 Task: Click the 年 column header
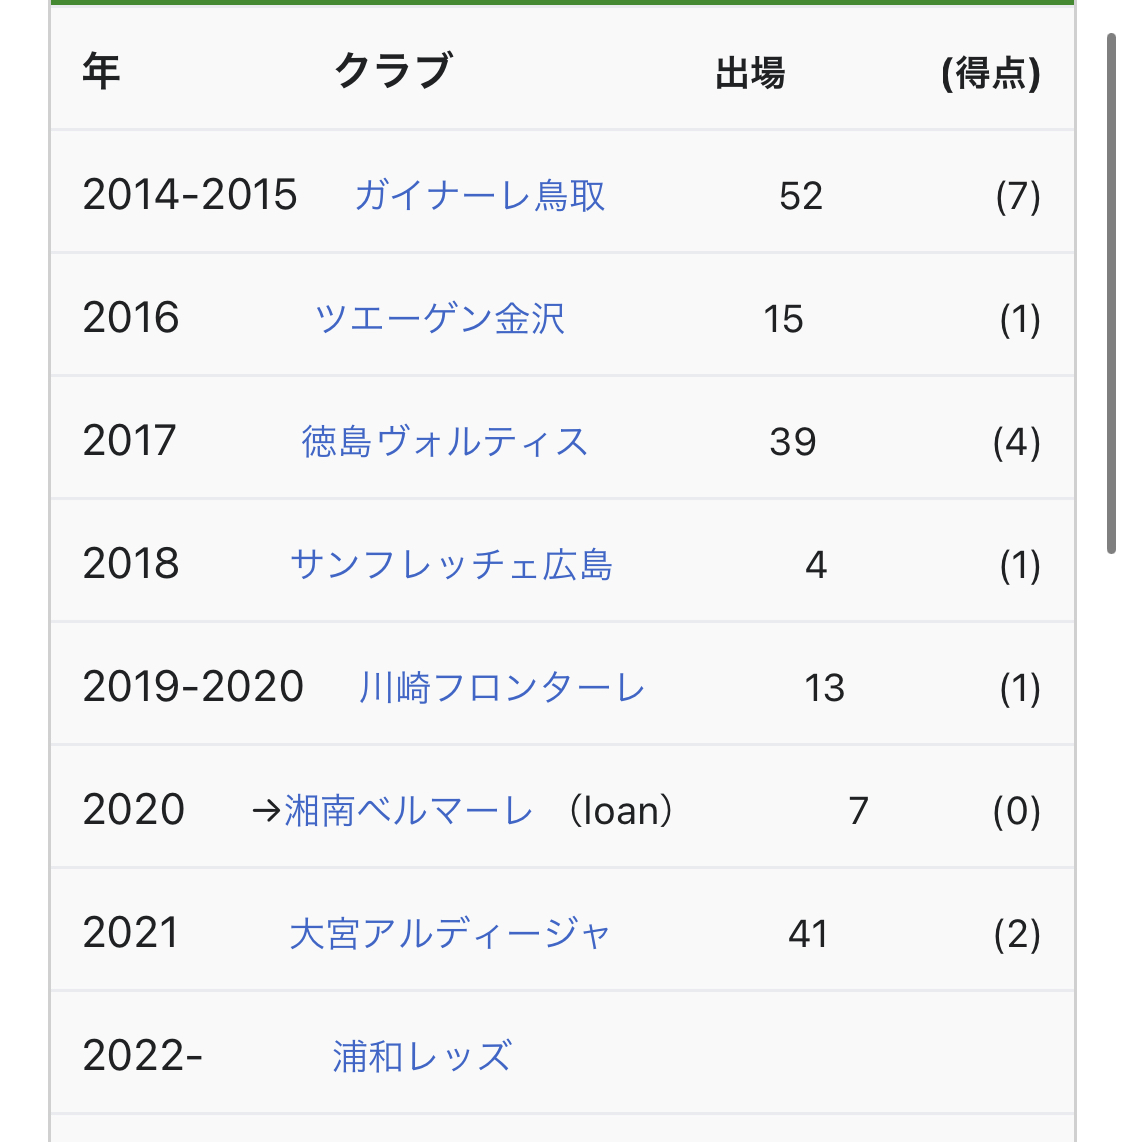(101, 72)
